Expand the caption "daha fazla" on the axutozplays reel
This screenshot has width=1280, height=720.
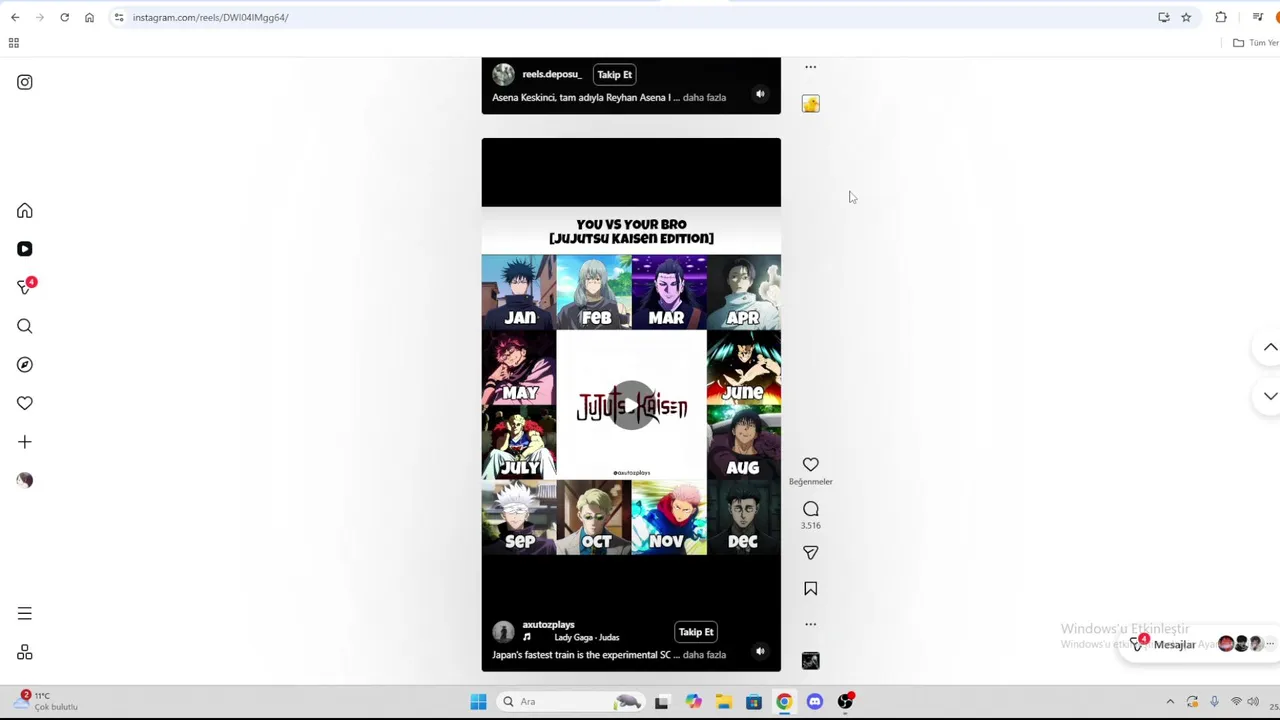[x=704, y=655]
